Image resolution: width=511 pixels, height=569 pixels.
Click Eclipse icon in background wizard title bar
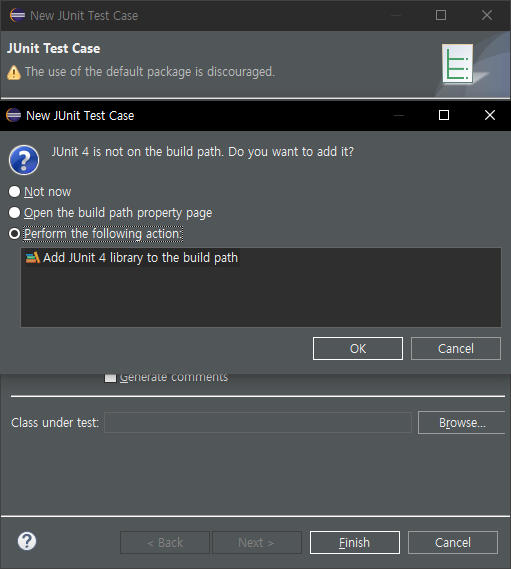click(x=17, y=15)
